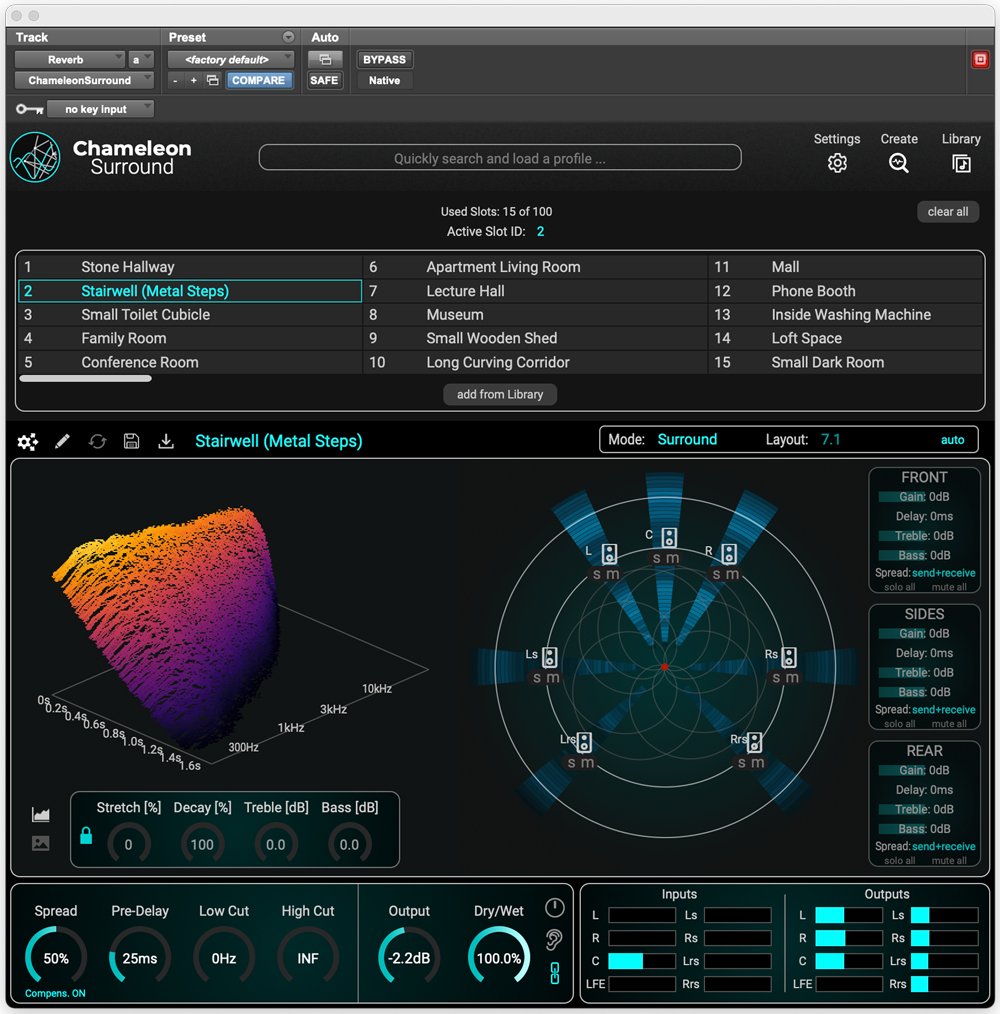This screenshot has height=1014, width=1000.
Task: Click the center C speaker icon
Action: click(669, 537)
